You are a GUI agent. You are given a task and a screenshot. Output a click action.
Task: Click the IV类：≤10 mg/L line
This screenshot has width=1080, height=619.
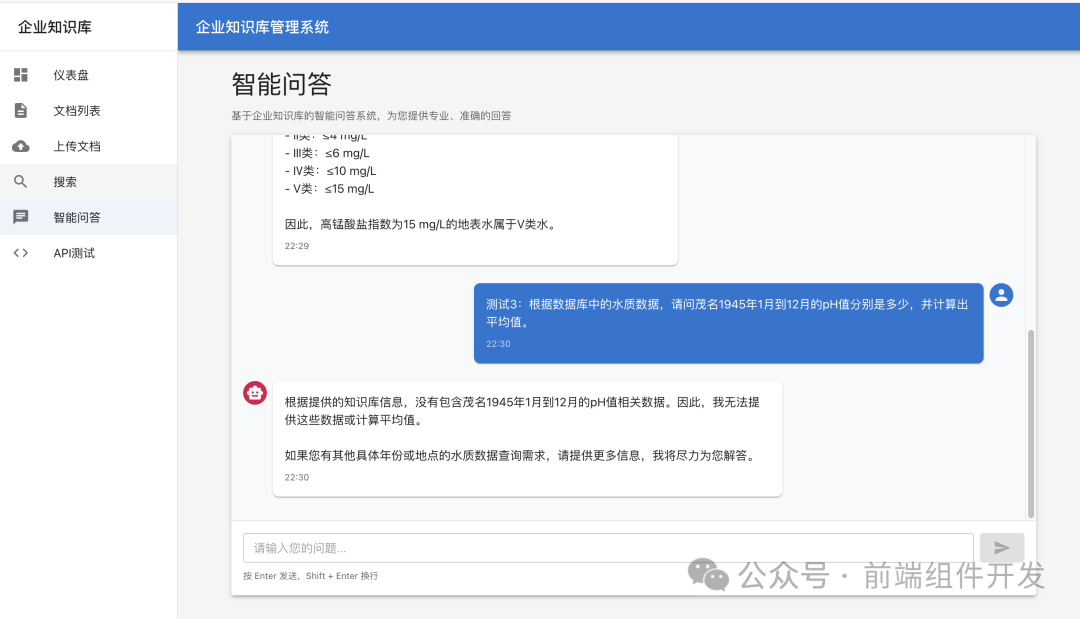[x=330, y=171]
